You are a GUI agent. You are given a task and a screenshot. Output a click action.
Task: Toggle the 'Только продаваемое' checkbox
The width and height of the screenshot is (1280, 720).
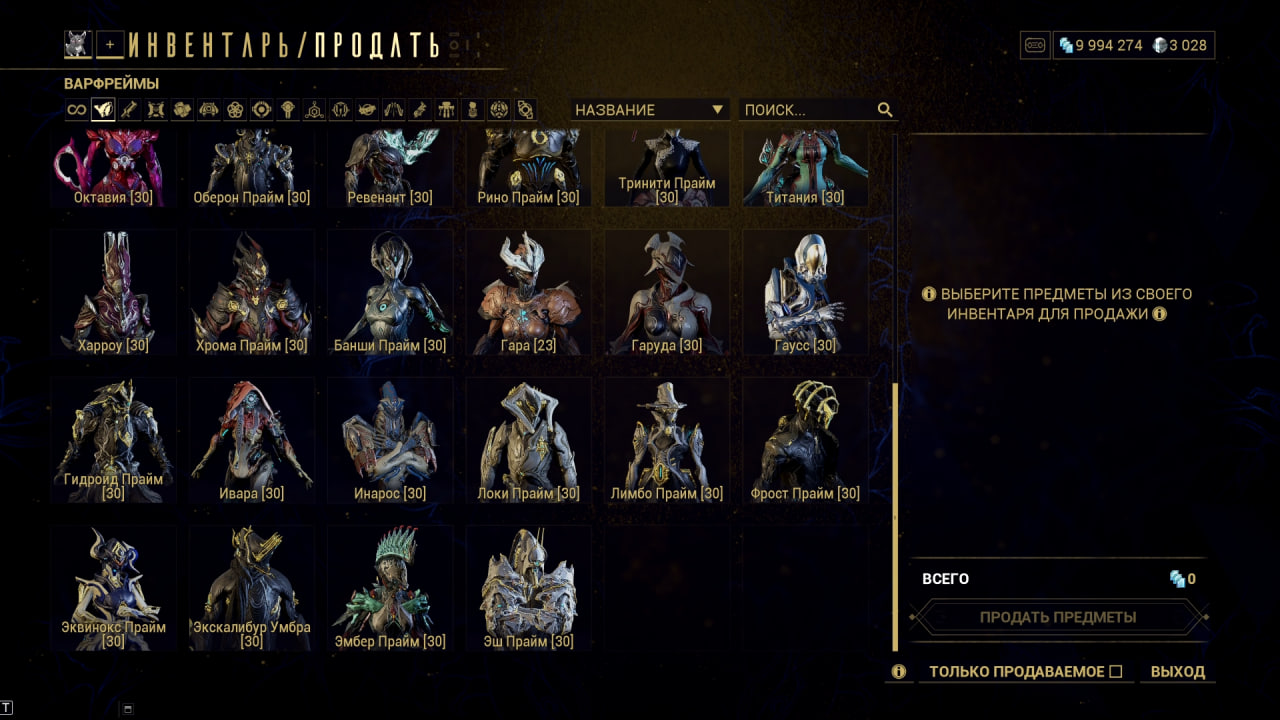pos(1116,672)
